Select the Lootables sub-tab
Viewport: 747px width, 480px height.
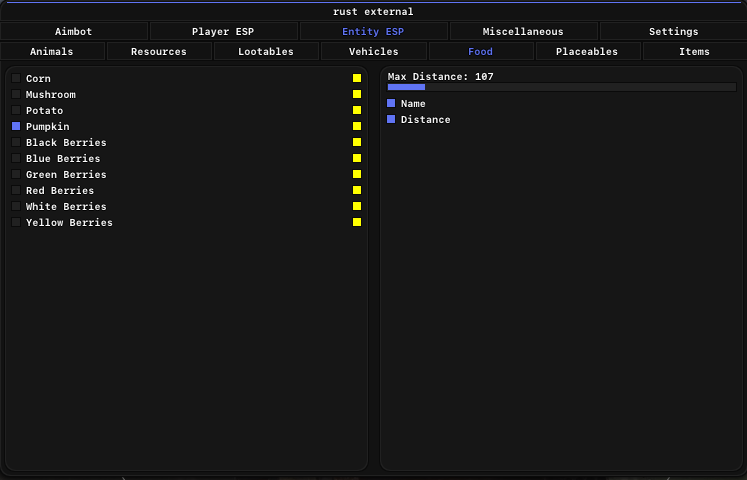tap(266, 51)
